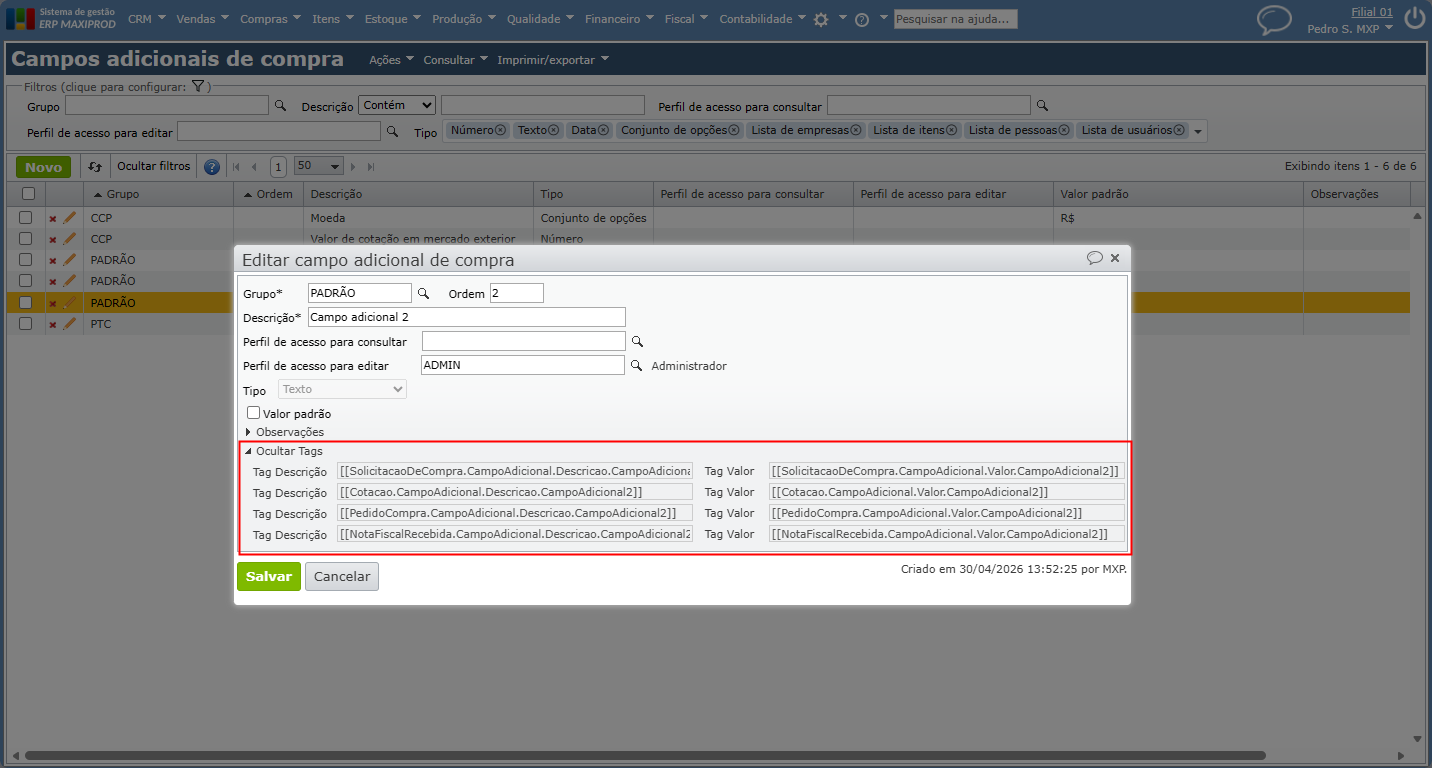Sort the grid by the Grupo column

pyautogui.click(x=123, y=194)
